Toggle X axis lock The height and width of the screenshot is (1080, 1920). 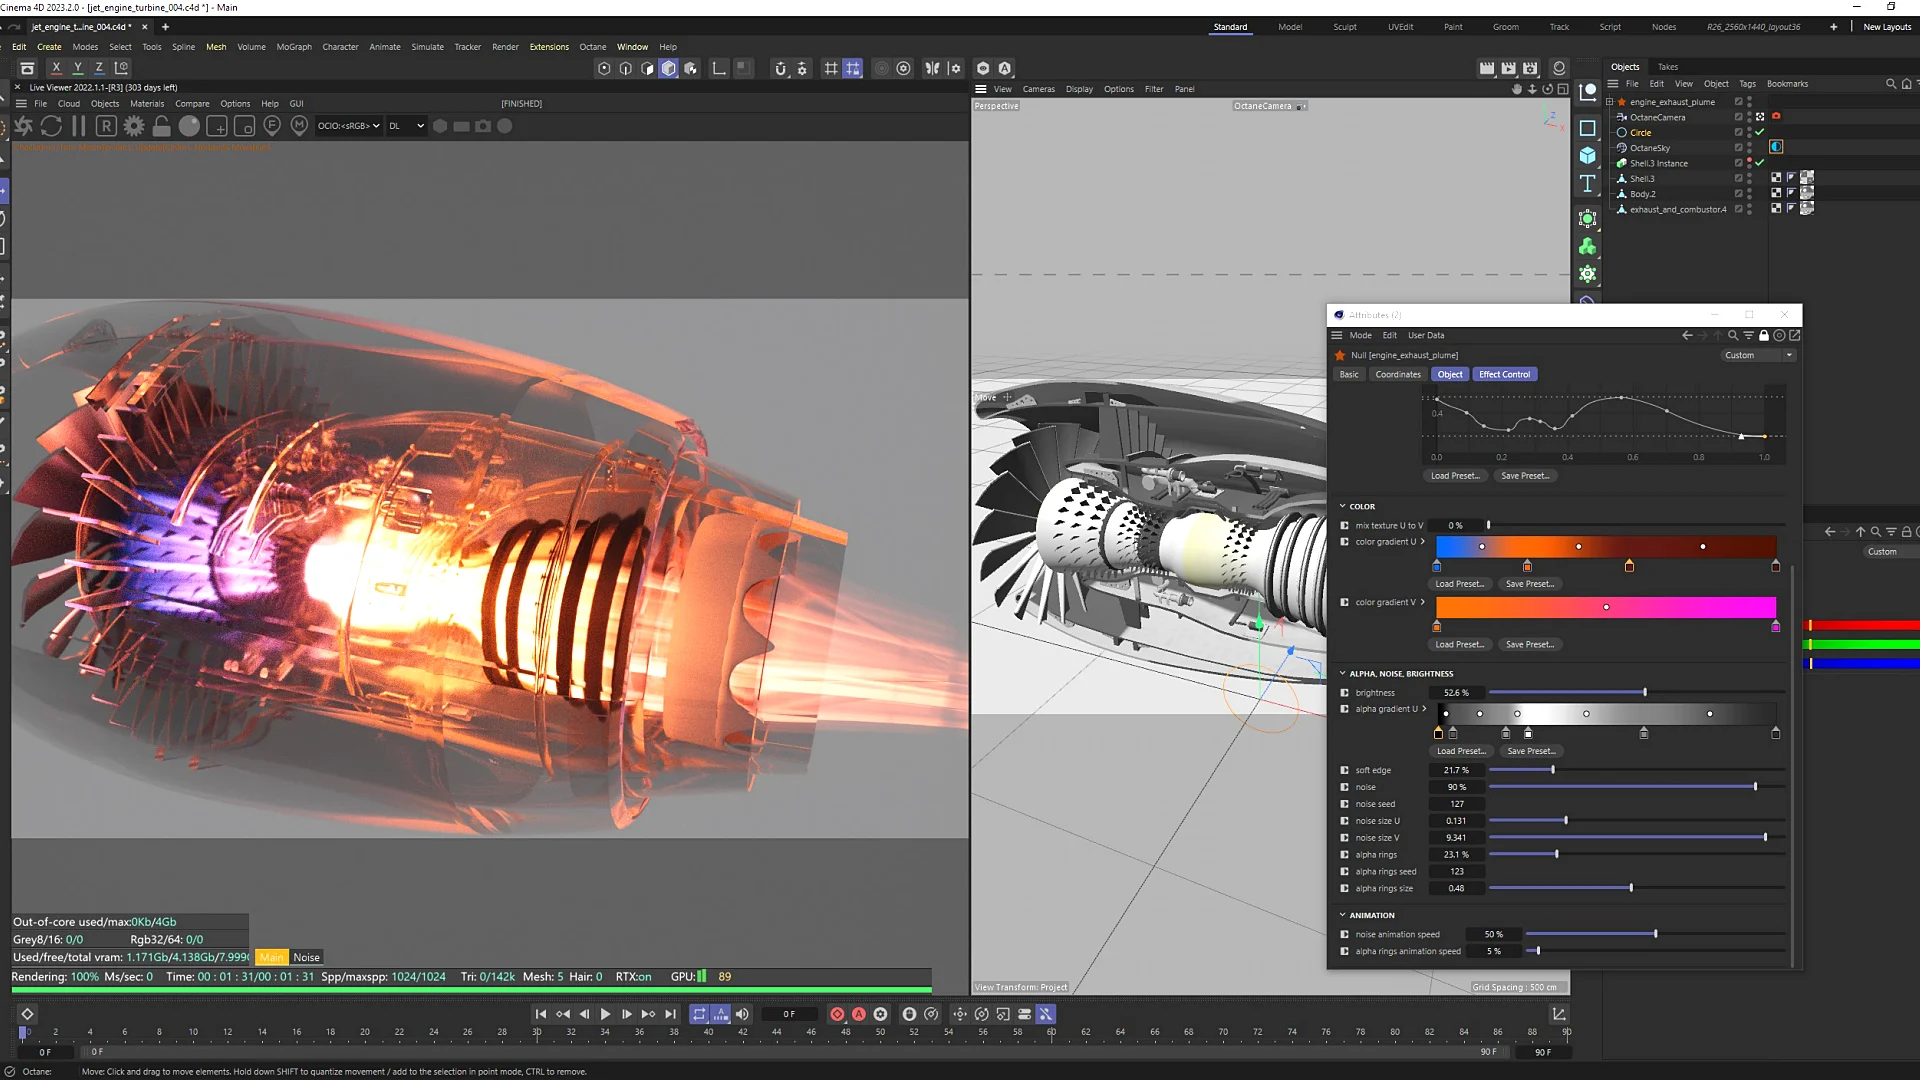[56, 68]
